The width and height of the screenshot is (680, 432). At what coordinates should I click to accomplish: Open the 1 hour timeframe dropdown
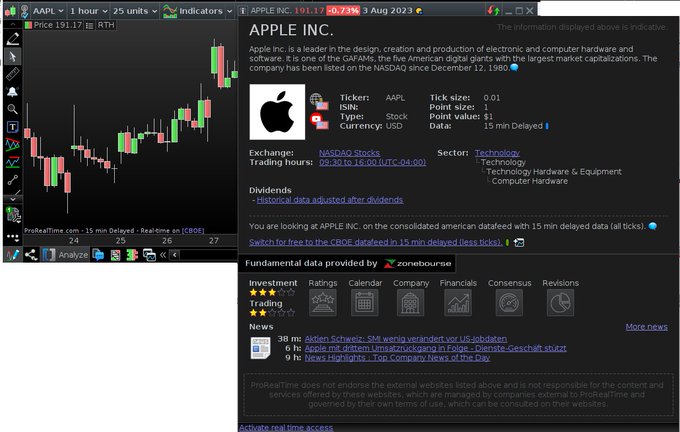pyautogui.click(x=88, y=11)
